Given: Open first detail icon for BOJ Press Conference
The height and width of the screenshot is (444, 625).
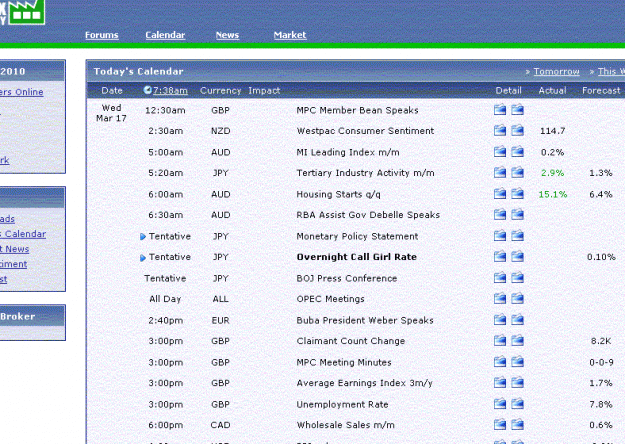Looking at the screenshot, I should pos(500,277).
